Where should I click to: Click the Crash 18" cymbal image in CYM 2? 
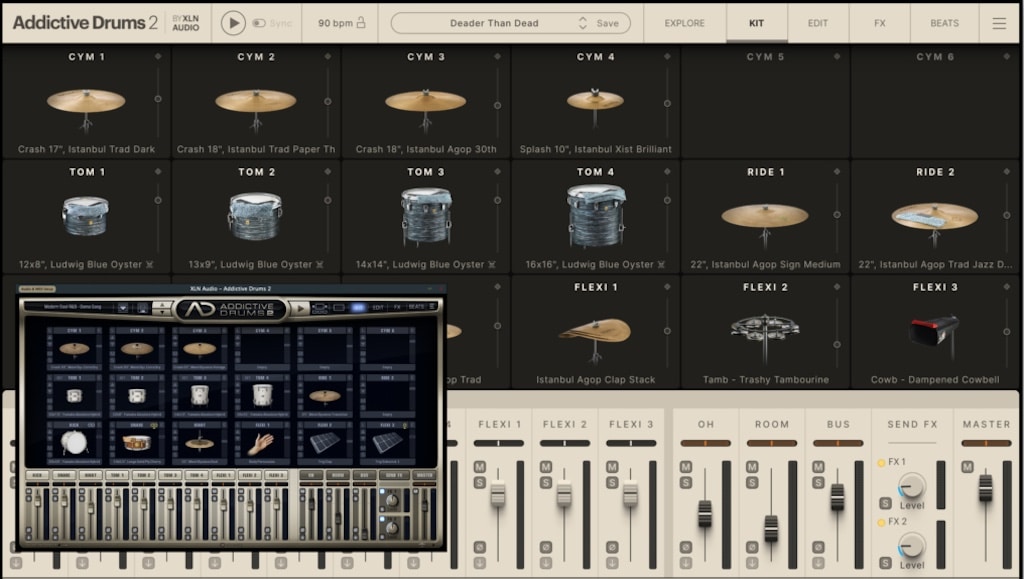pos(255,109)
